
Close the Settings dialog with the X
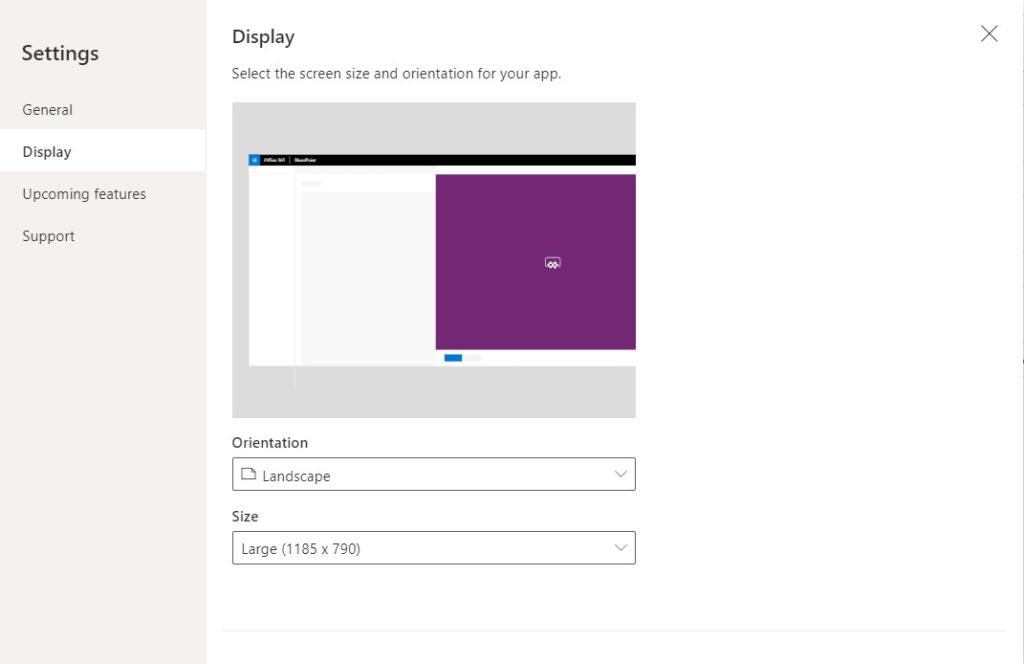tap(989, 34)
